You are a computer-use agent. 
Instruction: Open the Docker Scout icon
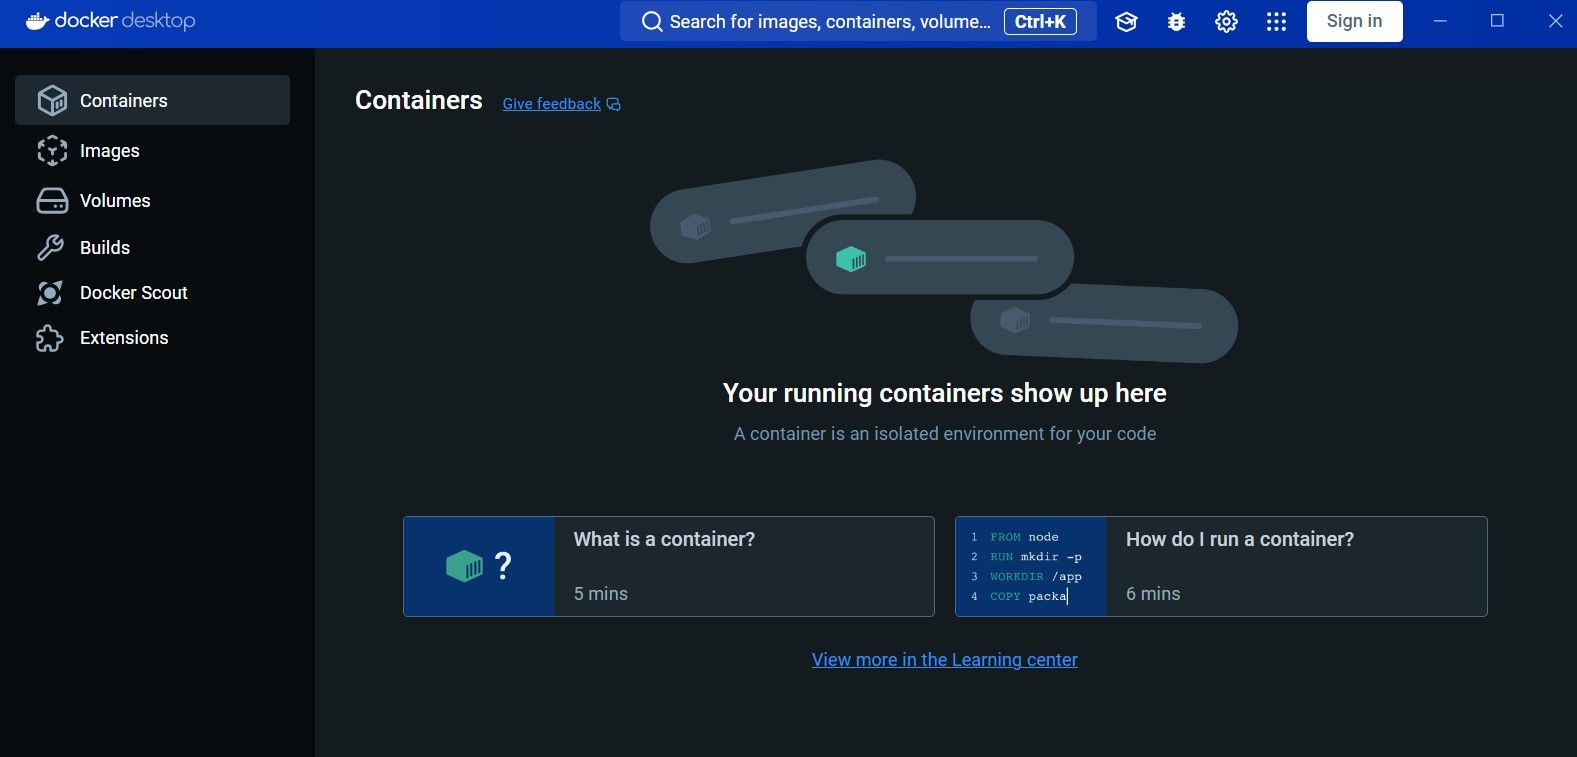coord(50,292)
